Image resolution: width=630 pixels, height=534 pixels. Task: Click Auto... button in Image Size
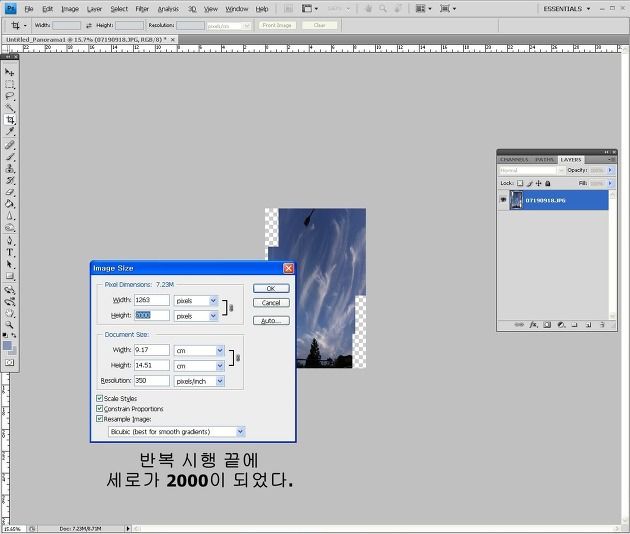[x=271, y=320]
